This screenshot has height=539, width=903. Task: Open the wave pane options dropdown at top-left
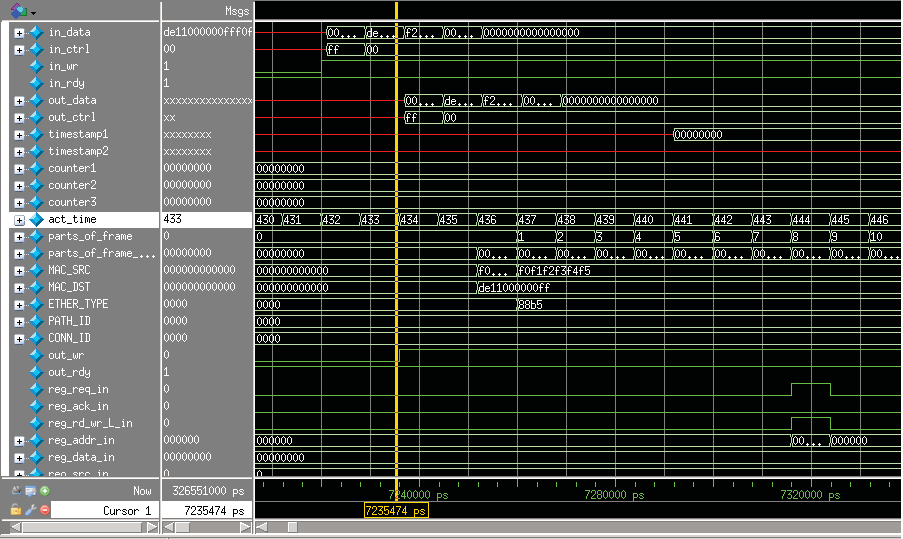click(x=33, y=13)
